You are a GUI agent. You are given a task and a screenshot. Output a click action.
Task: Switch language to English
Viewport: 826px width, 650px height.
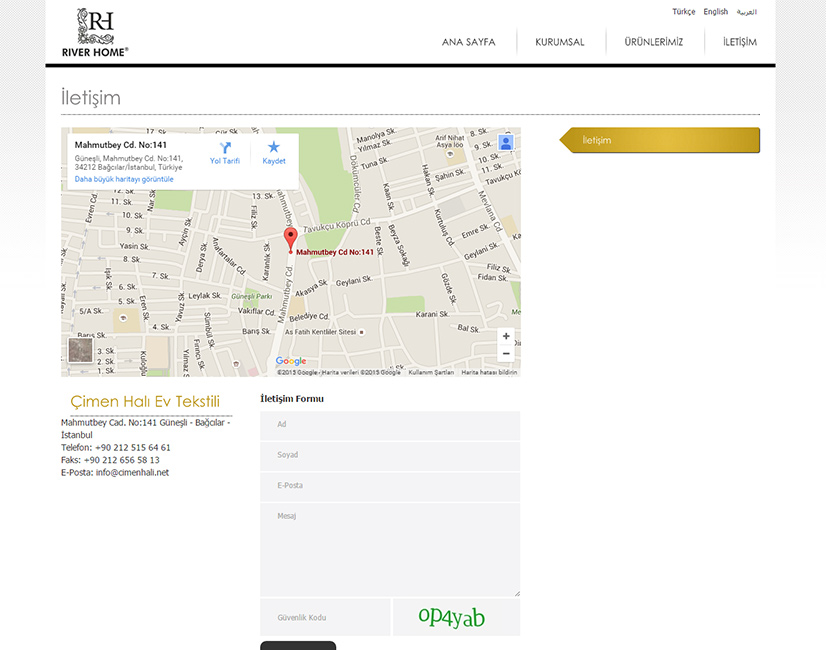pyautogui.click(x=715, y=12)
